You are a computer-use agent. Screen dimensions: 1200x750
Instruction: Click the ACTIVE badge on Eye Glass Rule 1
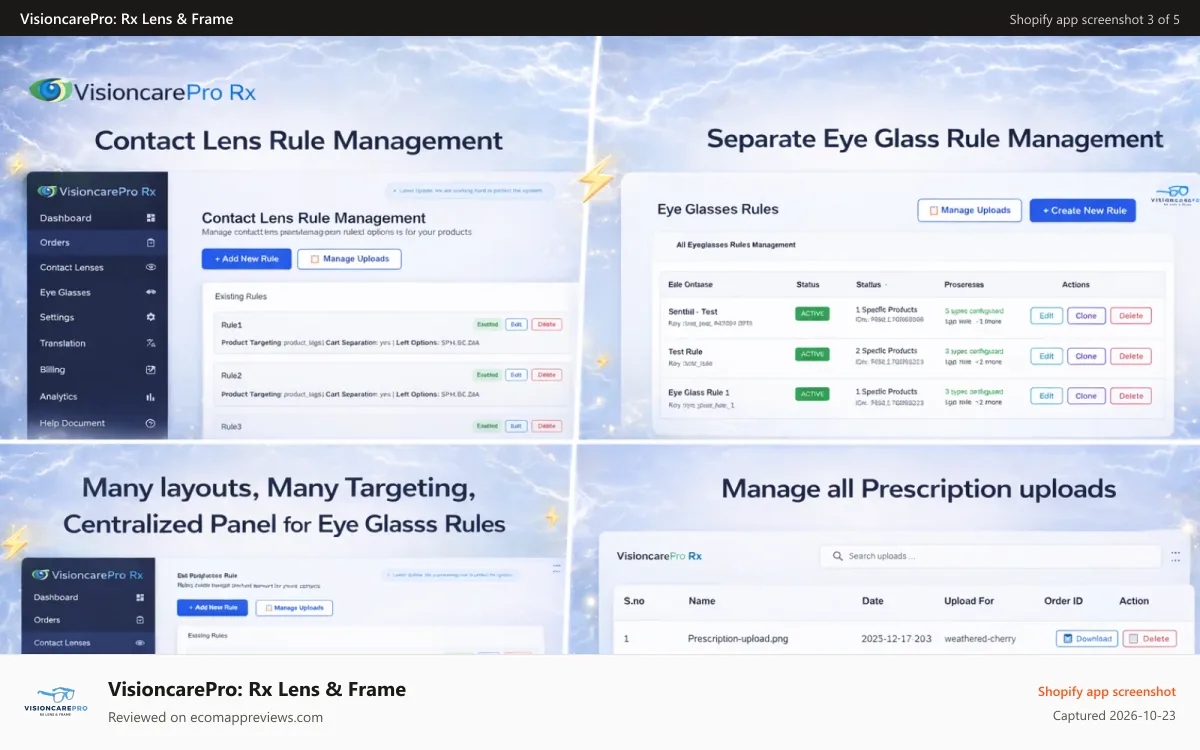click(813, 394)
